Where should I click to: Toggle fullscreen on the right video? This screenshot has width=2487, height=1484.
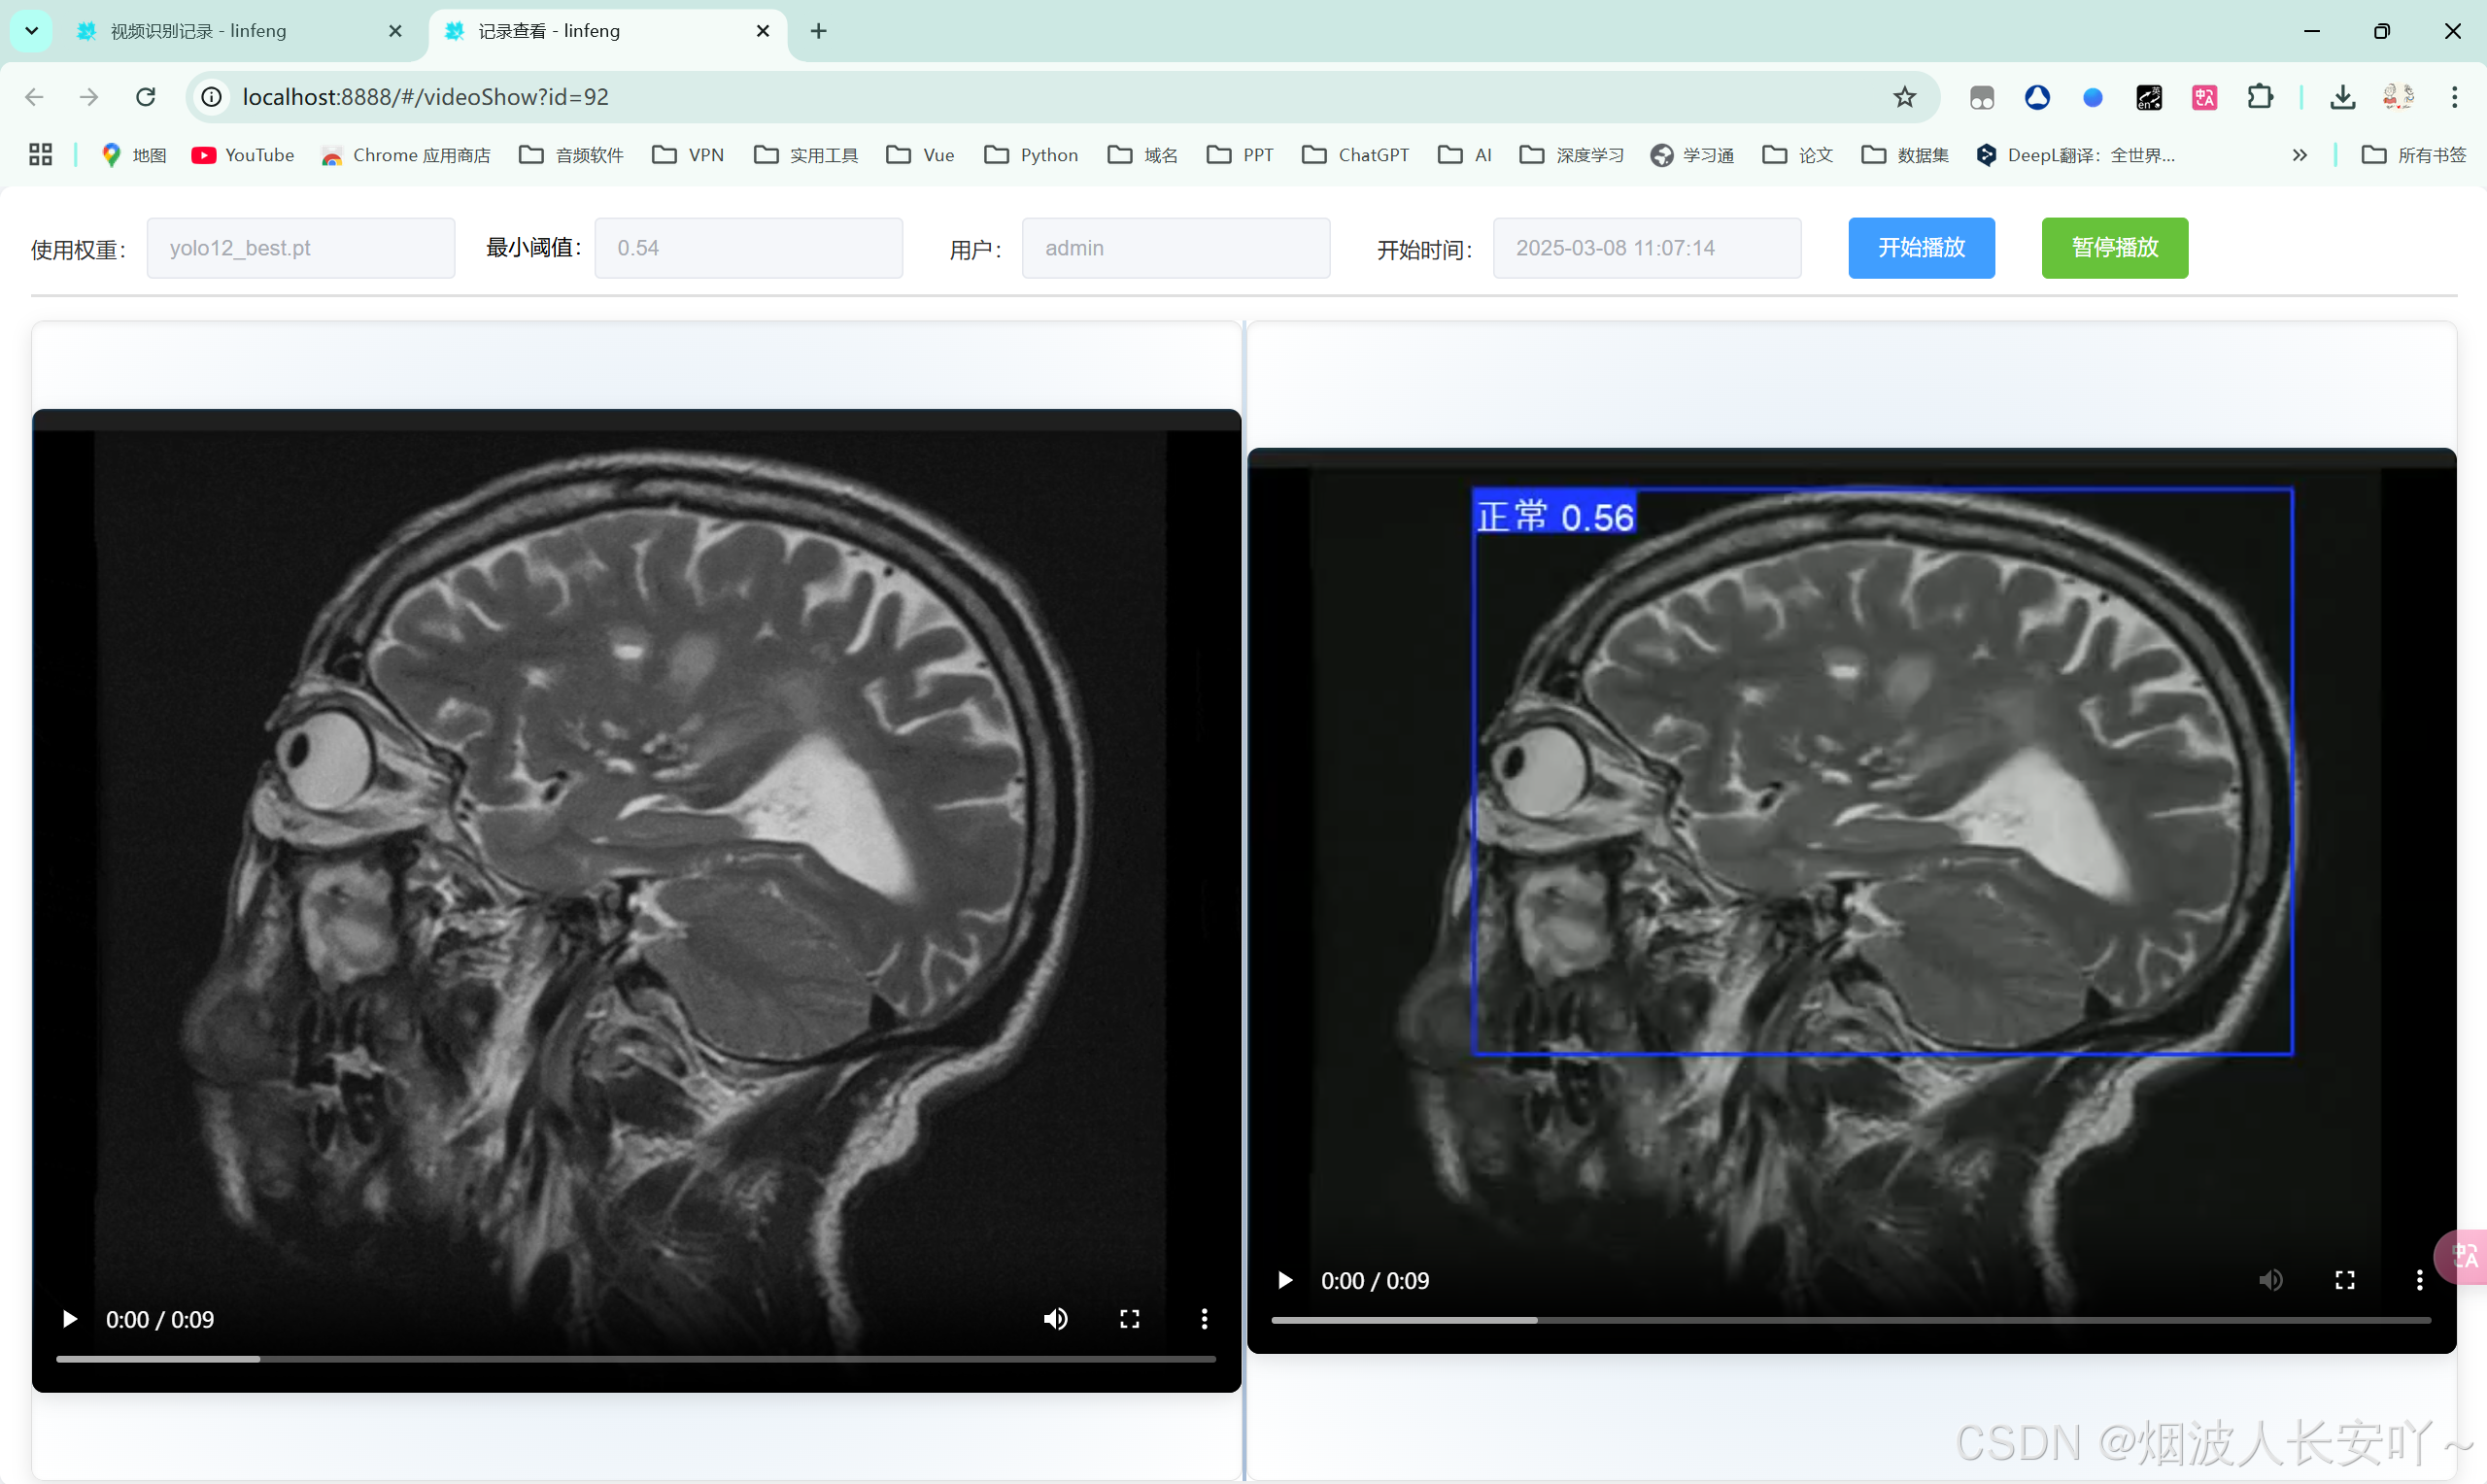pos(2344,1281)
